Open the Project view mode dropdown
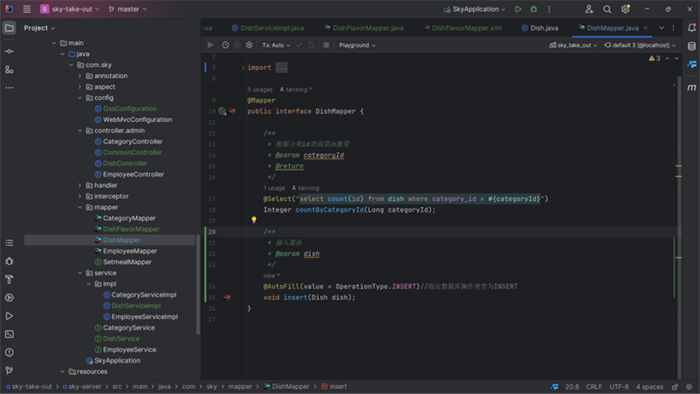This screenshot has height=394, width=700. pyautogui.click(x=39, y=28)
